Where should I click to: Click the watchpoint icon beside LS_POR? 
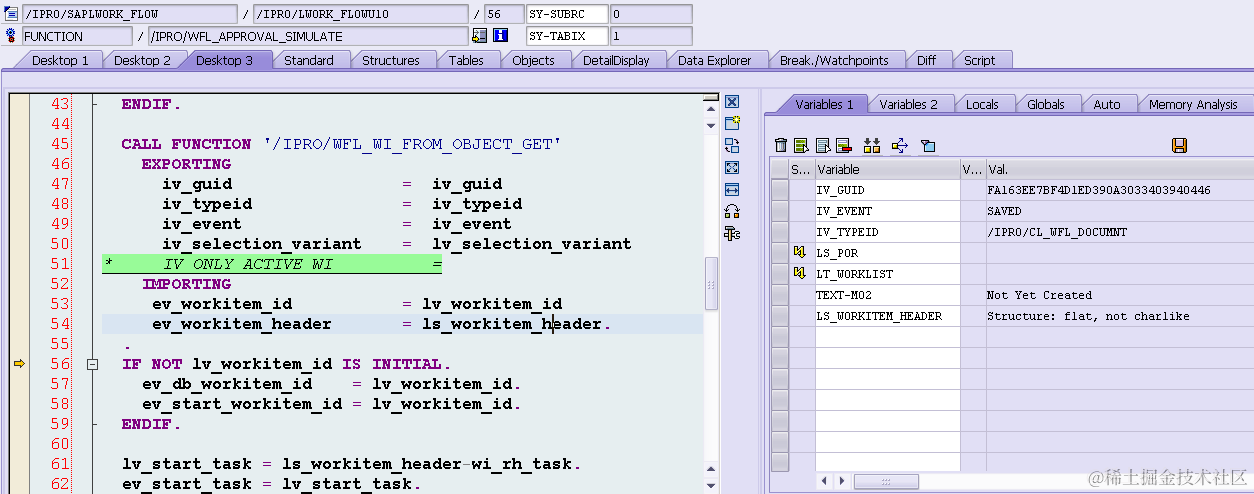[799, 253]
